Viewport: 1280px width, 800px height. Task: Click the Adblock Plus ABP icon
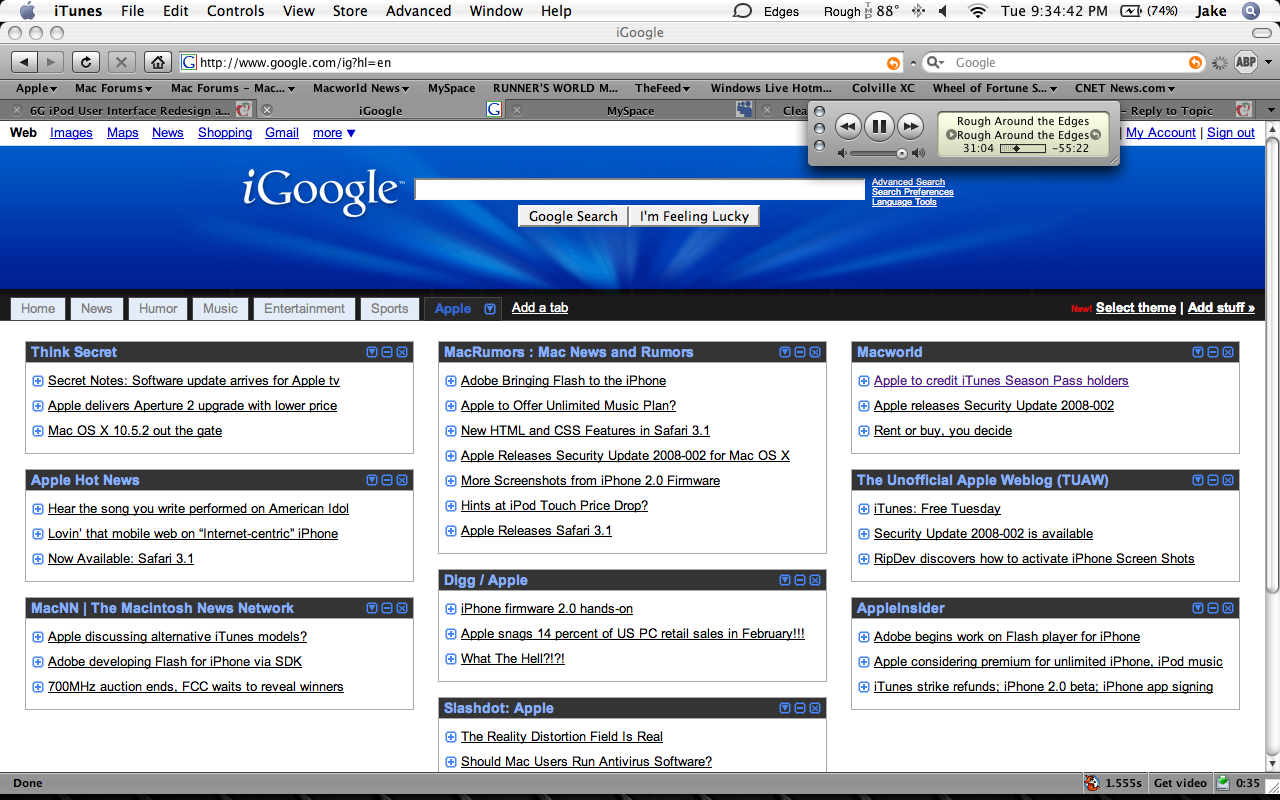pyautogui.click(x=1246, y=62)
